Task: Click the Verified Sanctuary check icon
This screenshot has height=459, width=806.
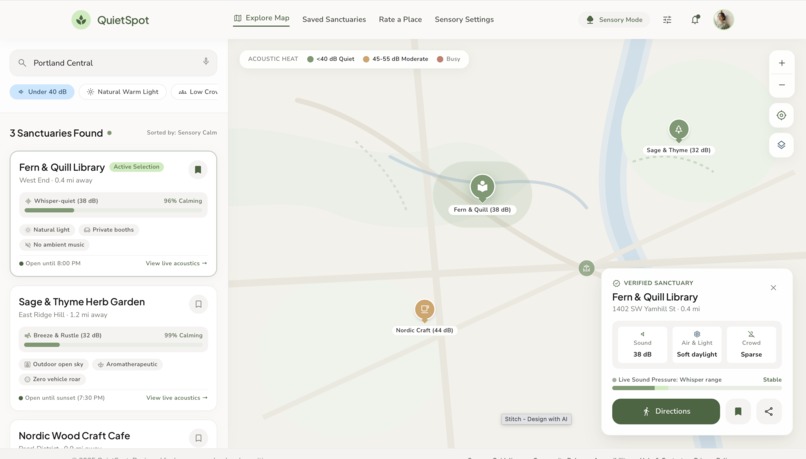Action: 616,283
